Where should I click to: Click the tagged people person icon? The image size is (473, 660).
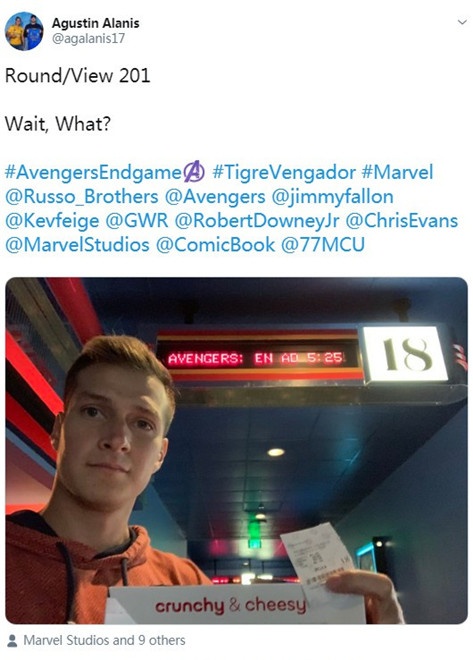(13, 641)
